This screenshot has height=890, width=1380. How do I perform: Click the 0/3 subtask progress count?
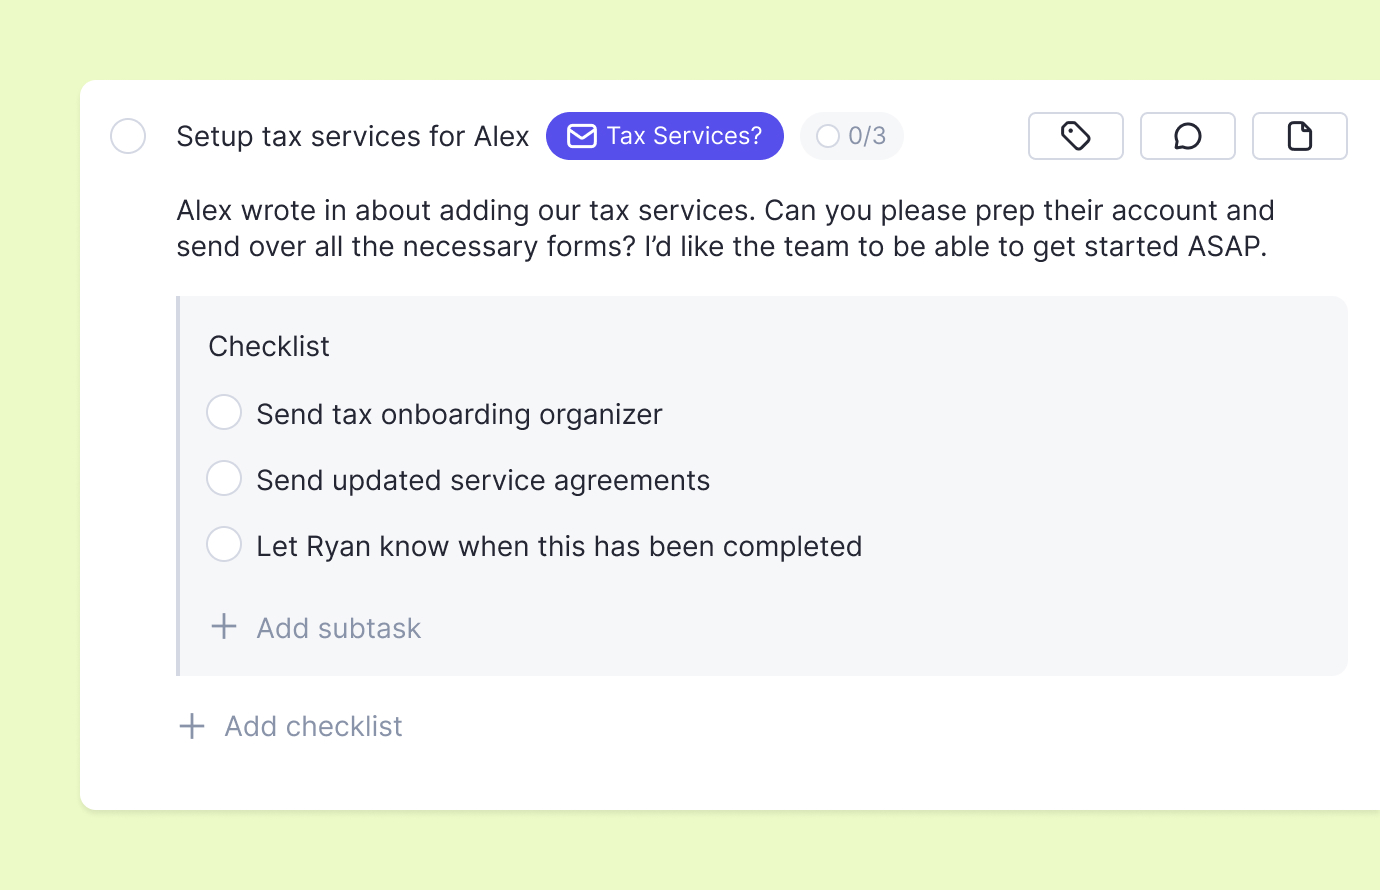pos(867,136)
